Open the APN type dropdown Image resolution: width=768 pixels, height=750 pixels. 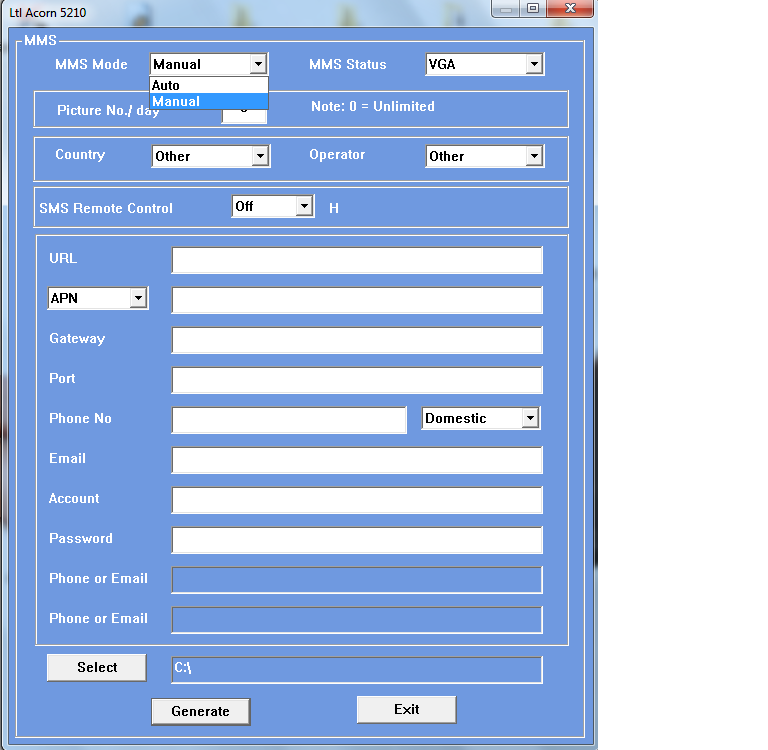pyautogui.click(x=138, y=298)
